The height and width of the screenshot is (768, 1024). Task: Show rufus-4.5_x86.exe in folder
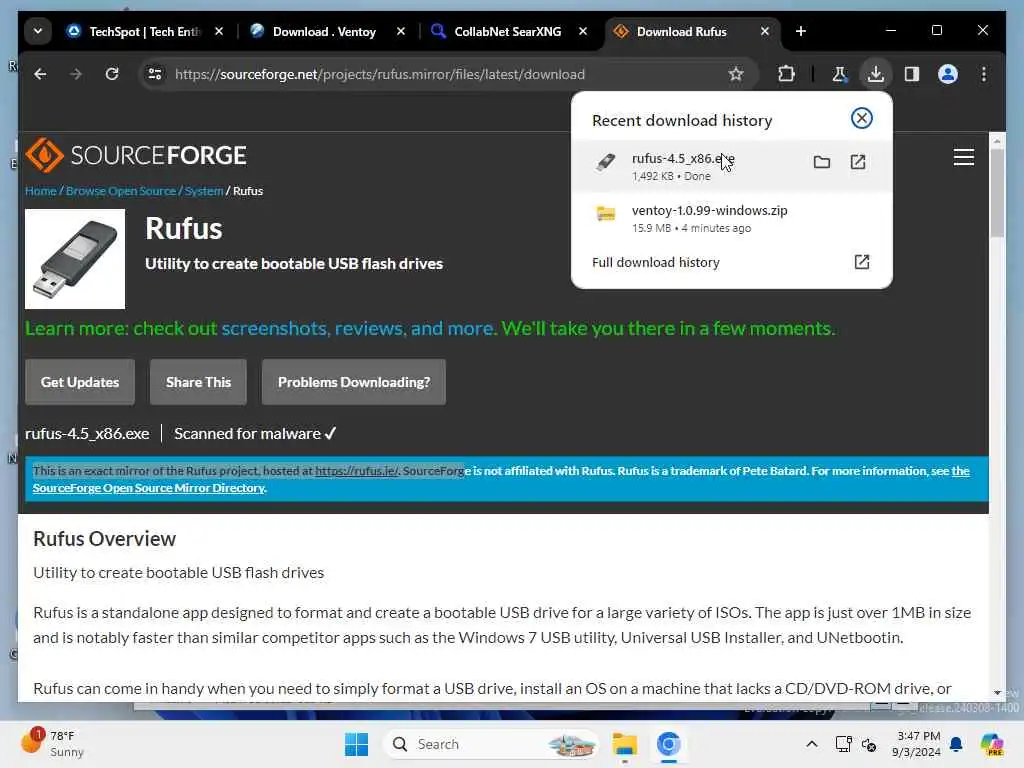pyautogui.click(x=822, y=162)
